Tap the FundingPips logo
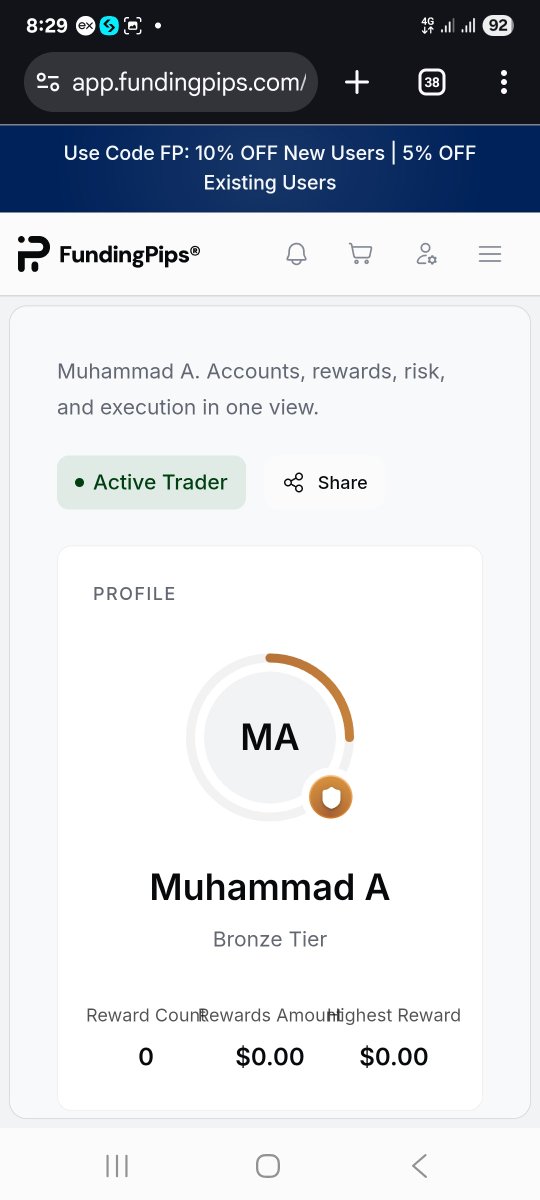This screenshot has height=1200, width=540. pos(109,254)
